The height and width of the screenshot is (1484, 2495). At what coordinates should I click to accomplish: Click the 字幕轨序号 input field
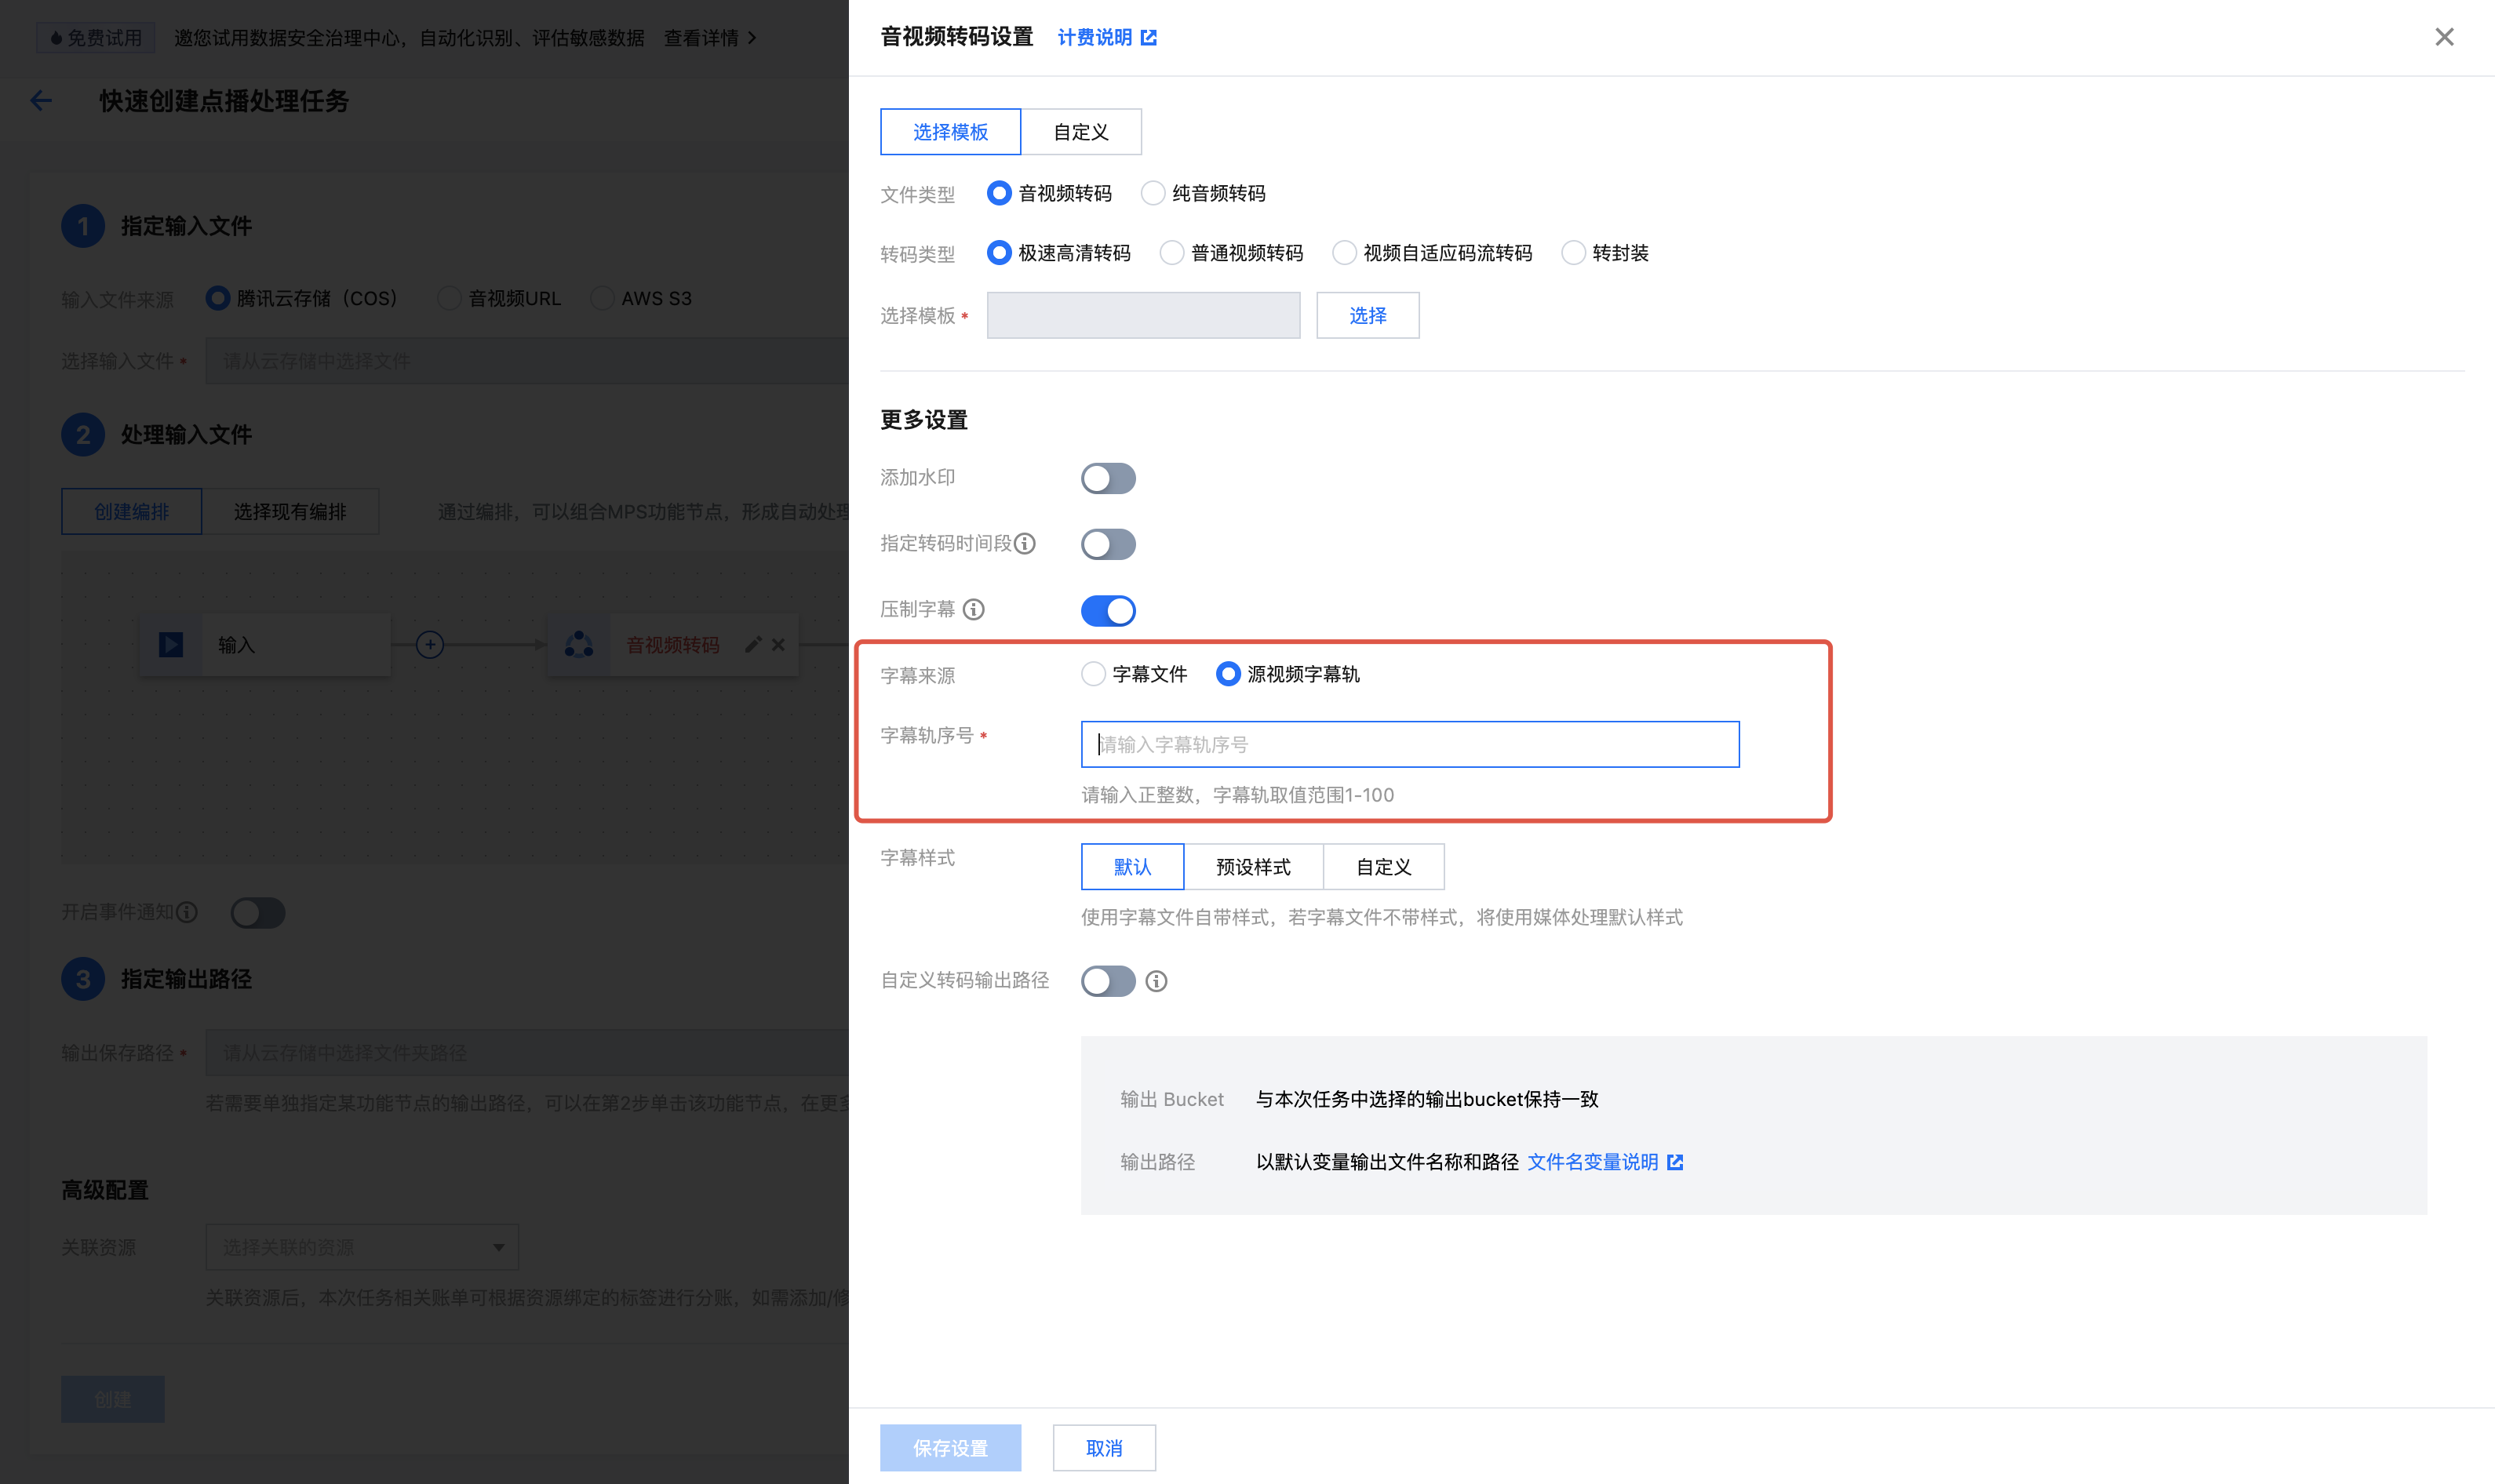click(1409, 744)
